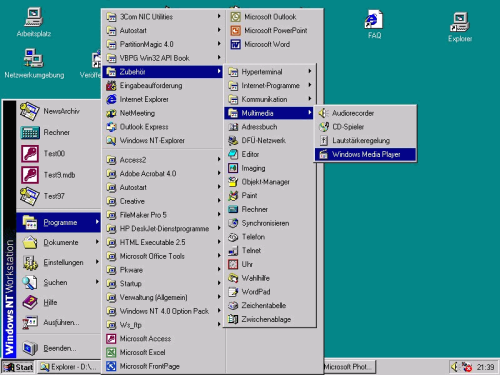Open the Eingabeaufforderung icon
This screenshot has height=375, width=500.
click(x=111, y=86)
